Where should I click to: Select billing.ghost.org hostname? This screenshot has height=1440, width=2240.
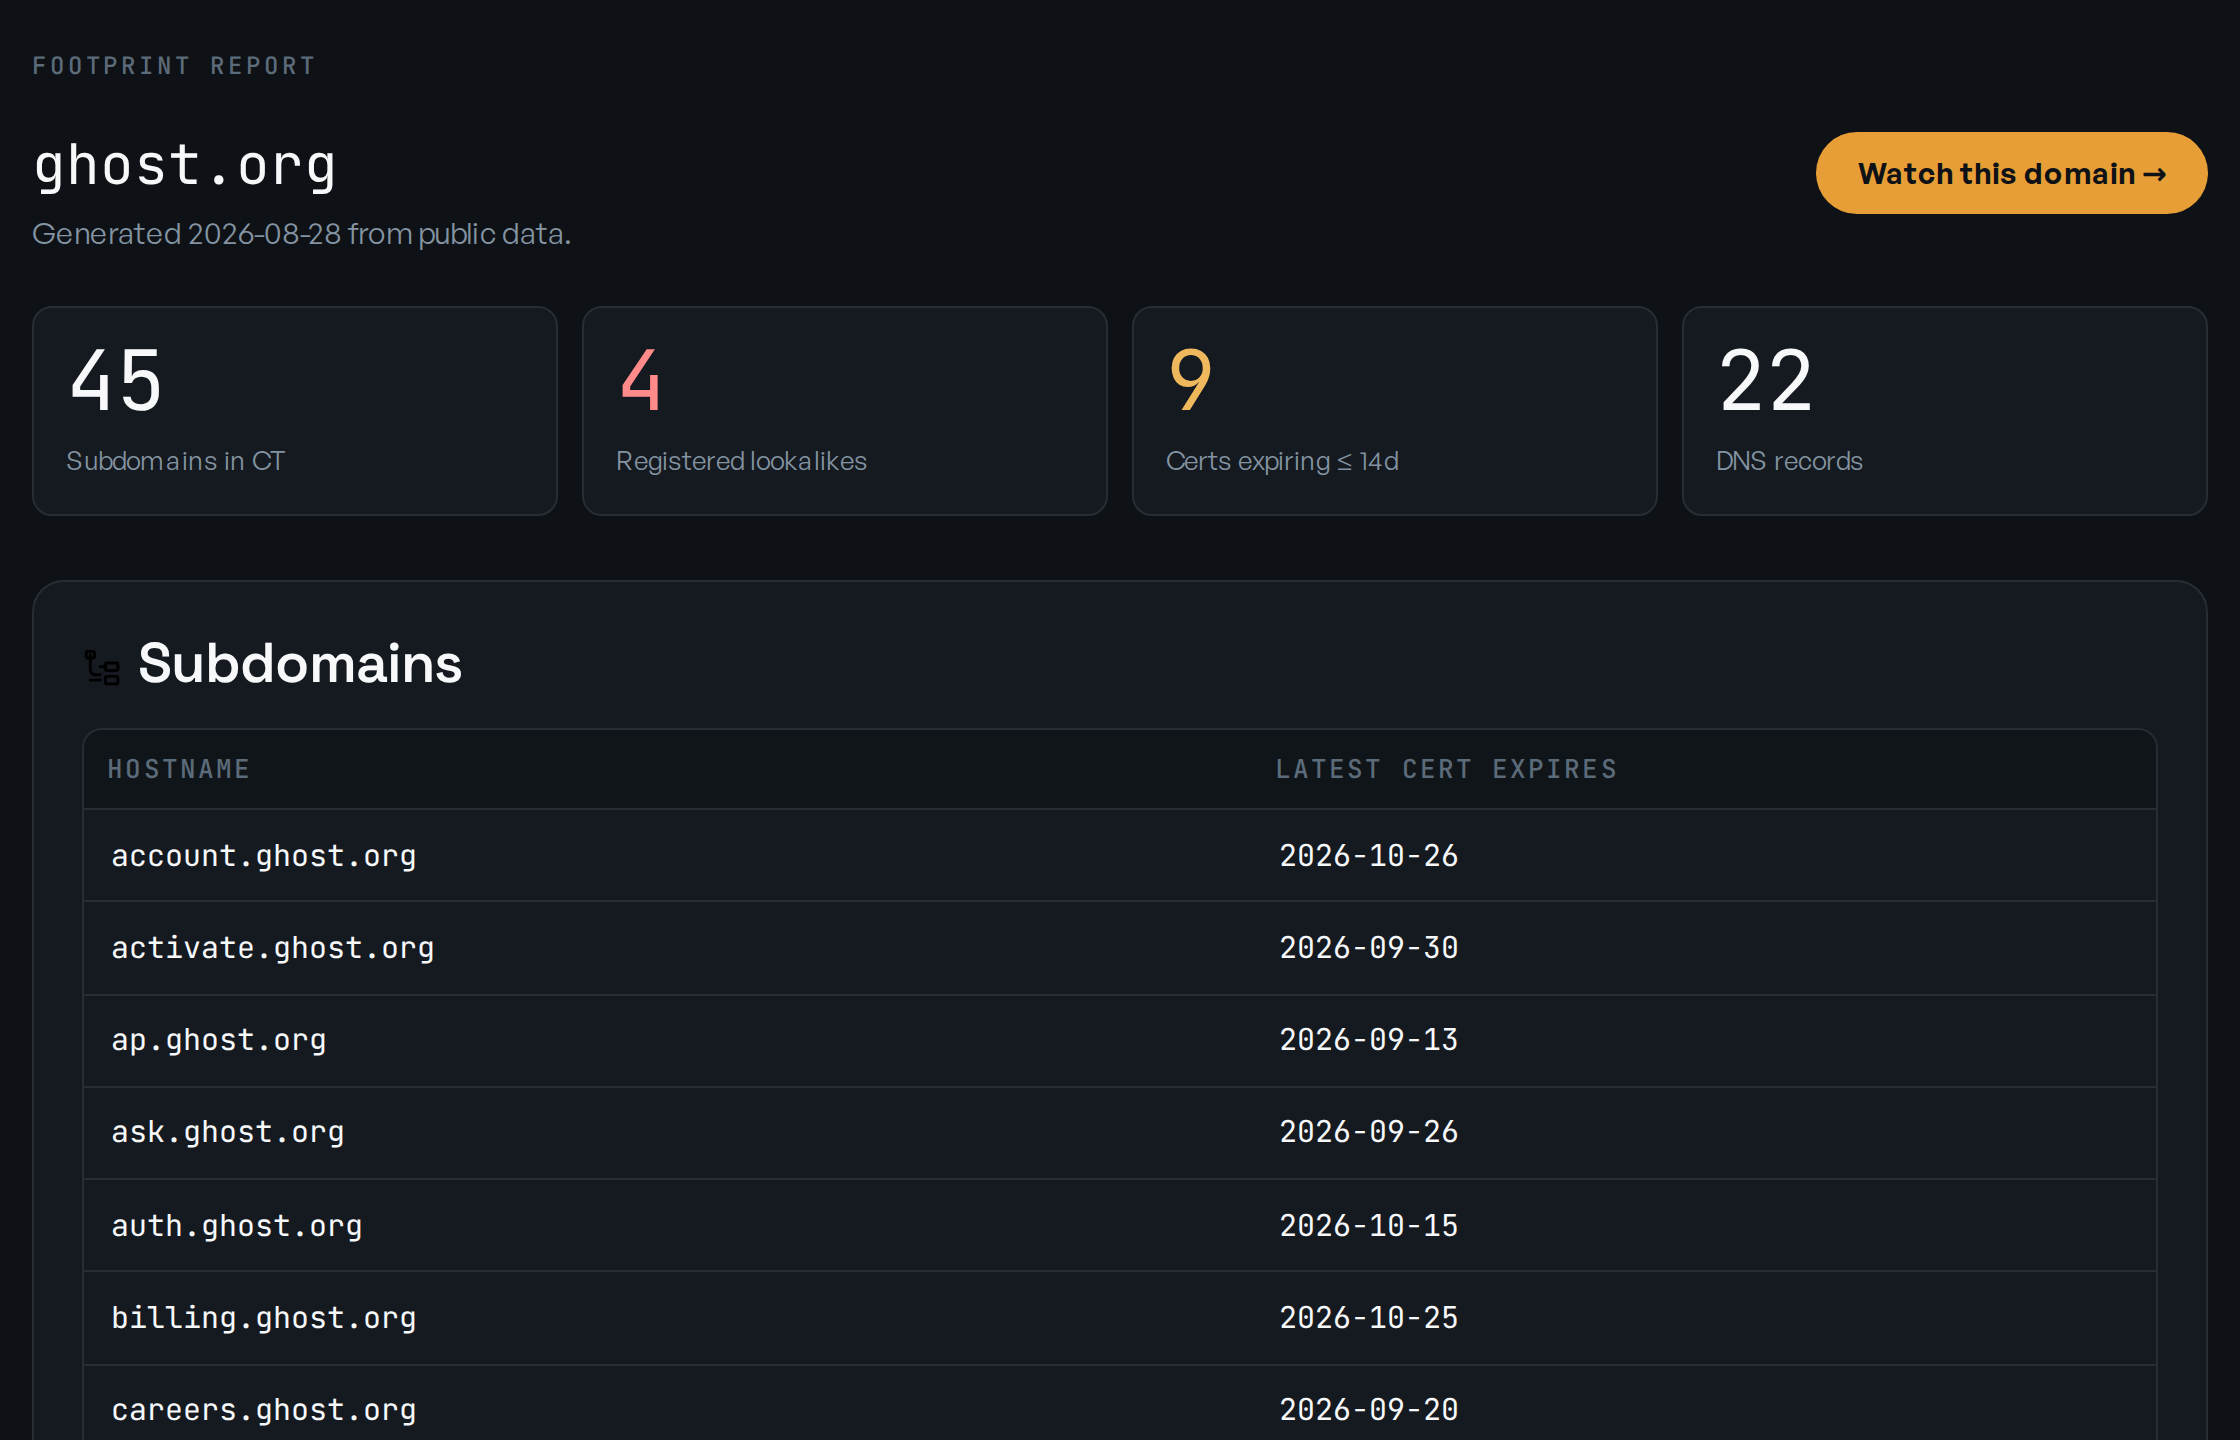point(264,1318)
